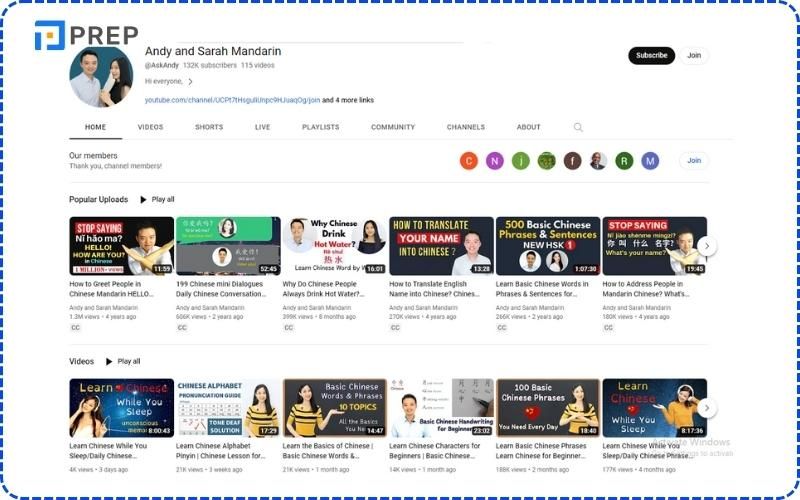Click purple member avatar letter N
800x500 pixels.
tap(494, 161)
